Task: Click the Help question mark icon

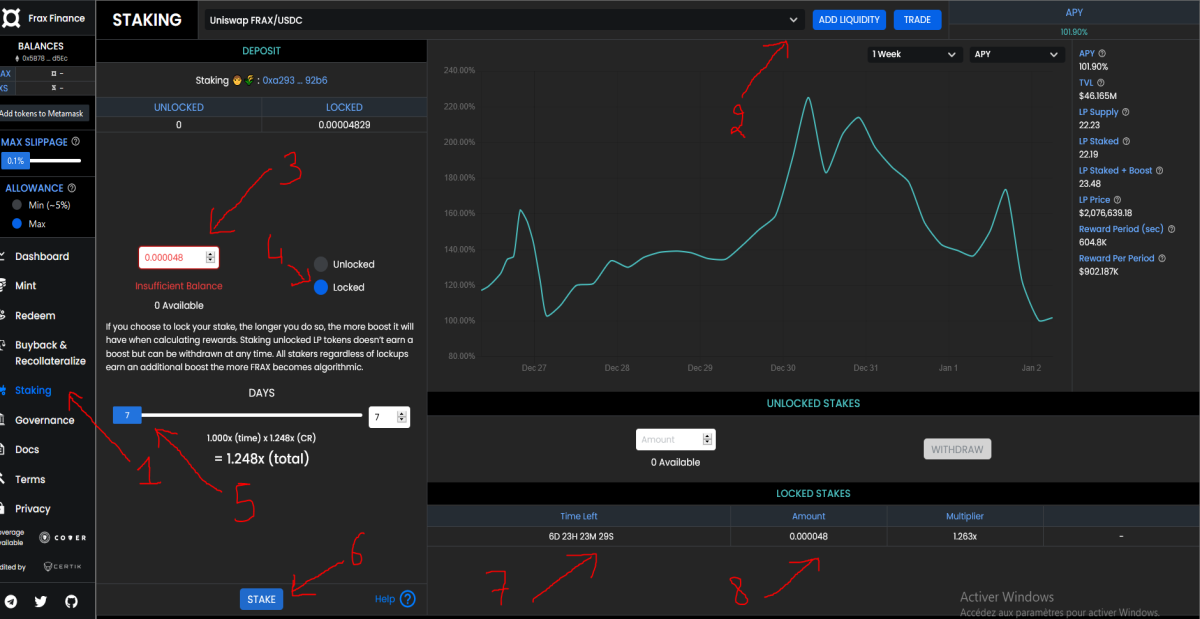Action: tap(407, 599)
